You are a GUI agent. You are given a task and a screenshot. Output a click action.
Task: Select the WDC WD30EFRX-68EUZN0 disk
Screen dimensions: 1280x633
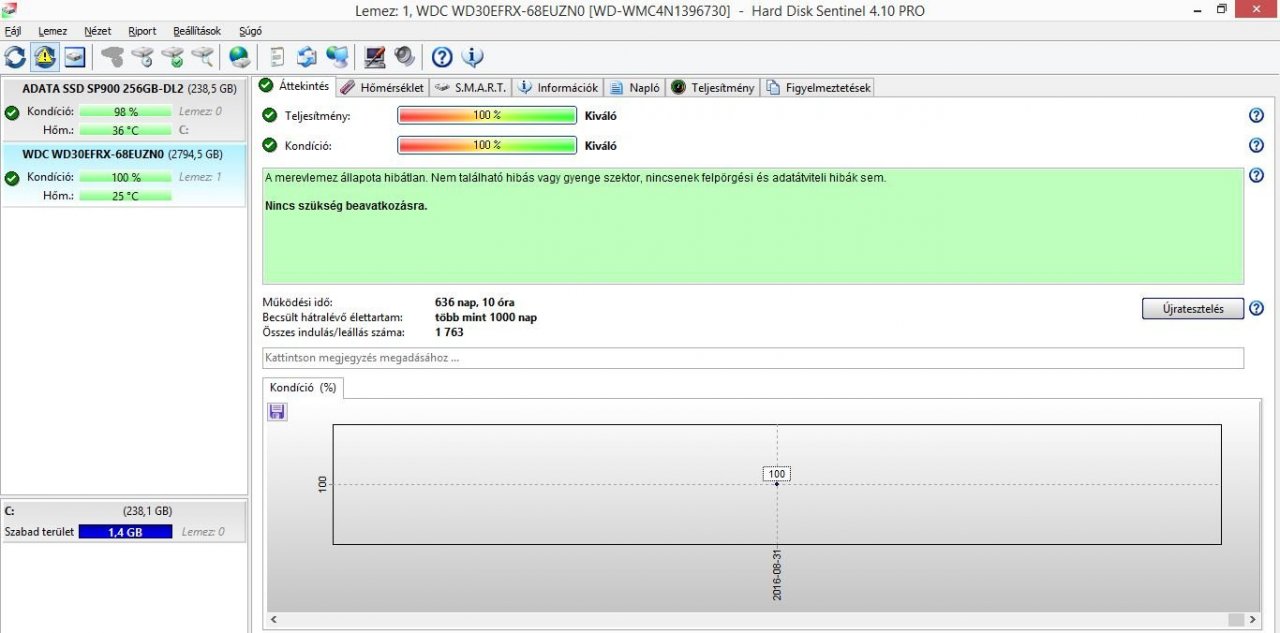click(123, 175)
